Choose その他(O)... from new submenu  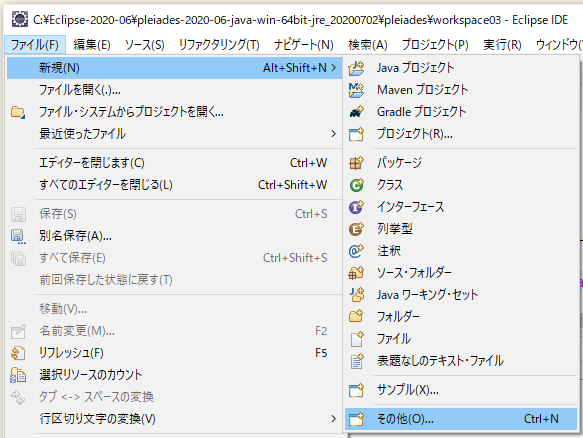click(461, 419)
